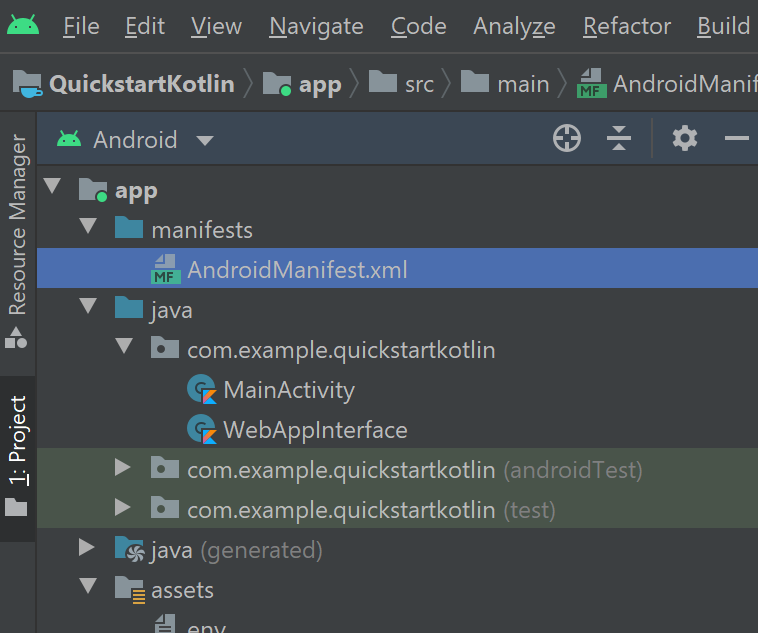Expand the (test) package
This screenshot has height=633, width=758.
pos(123,507)
